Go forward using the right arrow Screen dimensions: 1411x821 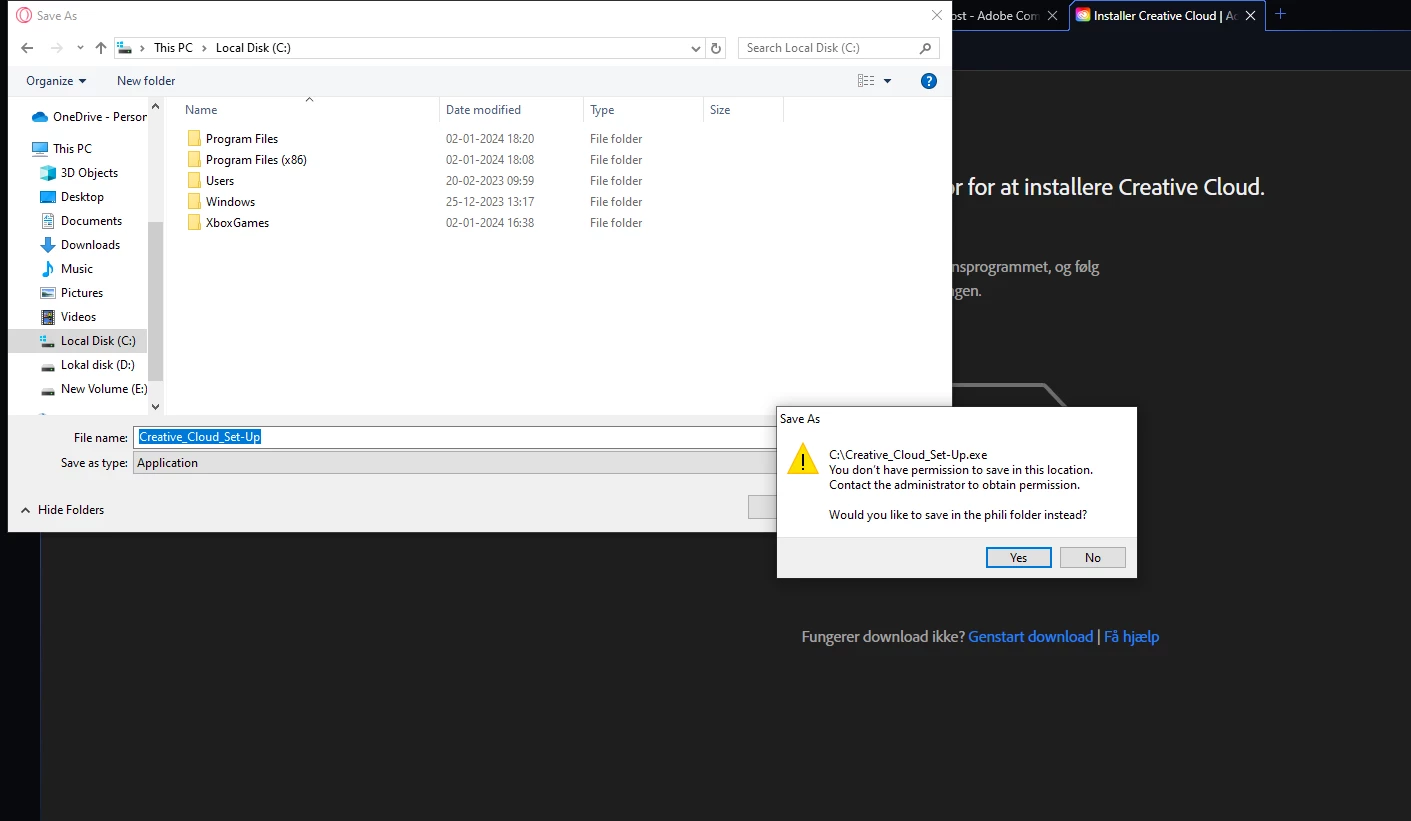57,48
